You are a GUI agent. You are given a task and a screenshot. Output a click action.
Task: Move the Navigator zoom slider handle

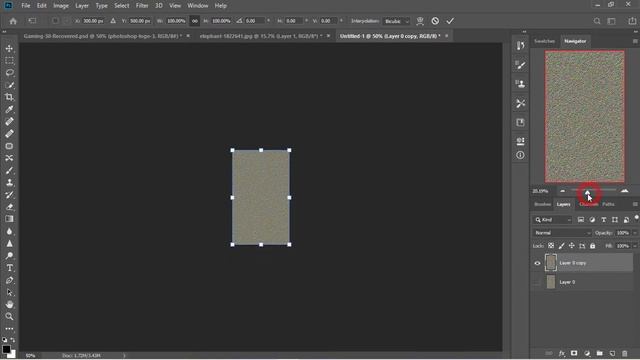(587, 191)
